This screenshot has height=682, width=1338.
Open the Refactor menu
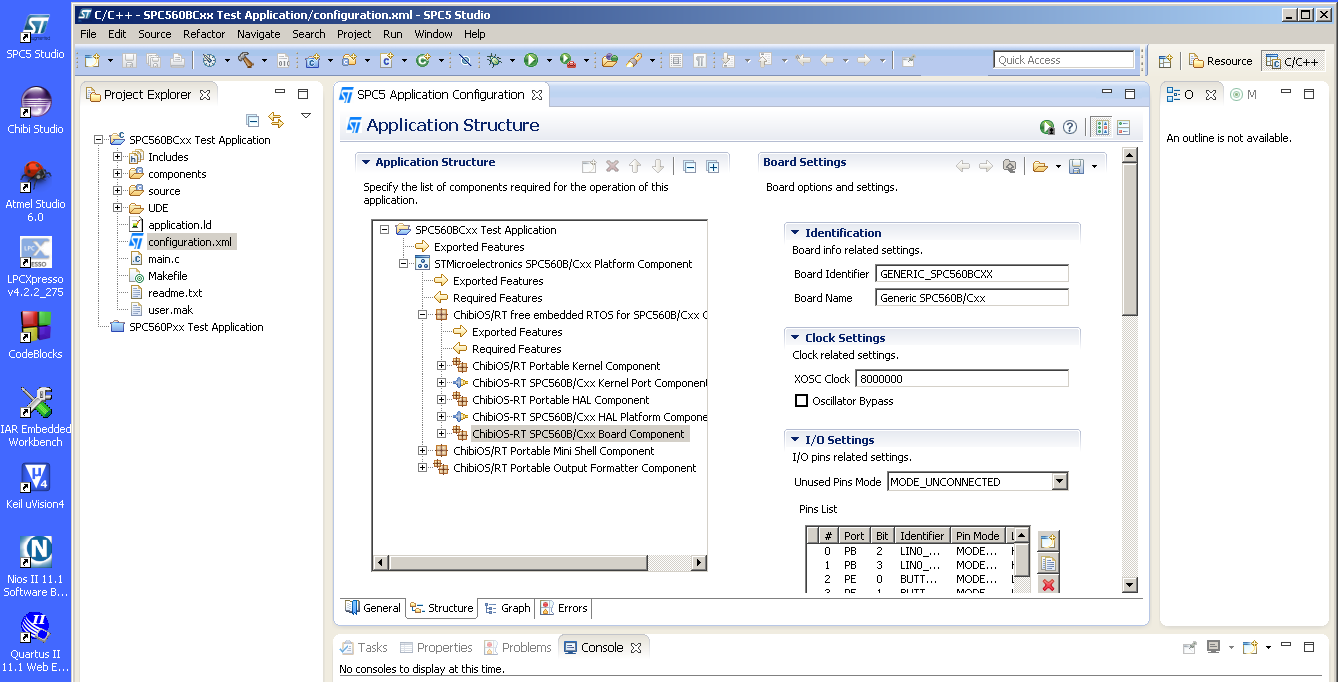(x=204, y=34)
